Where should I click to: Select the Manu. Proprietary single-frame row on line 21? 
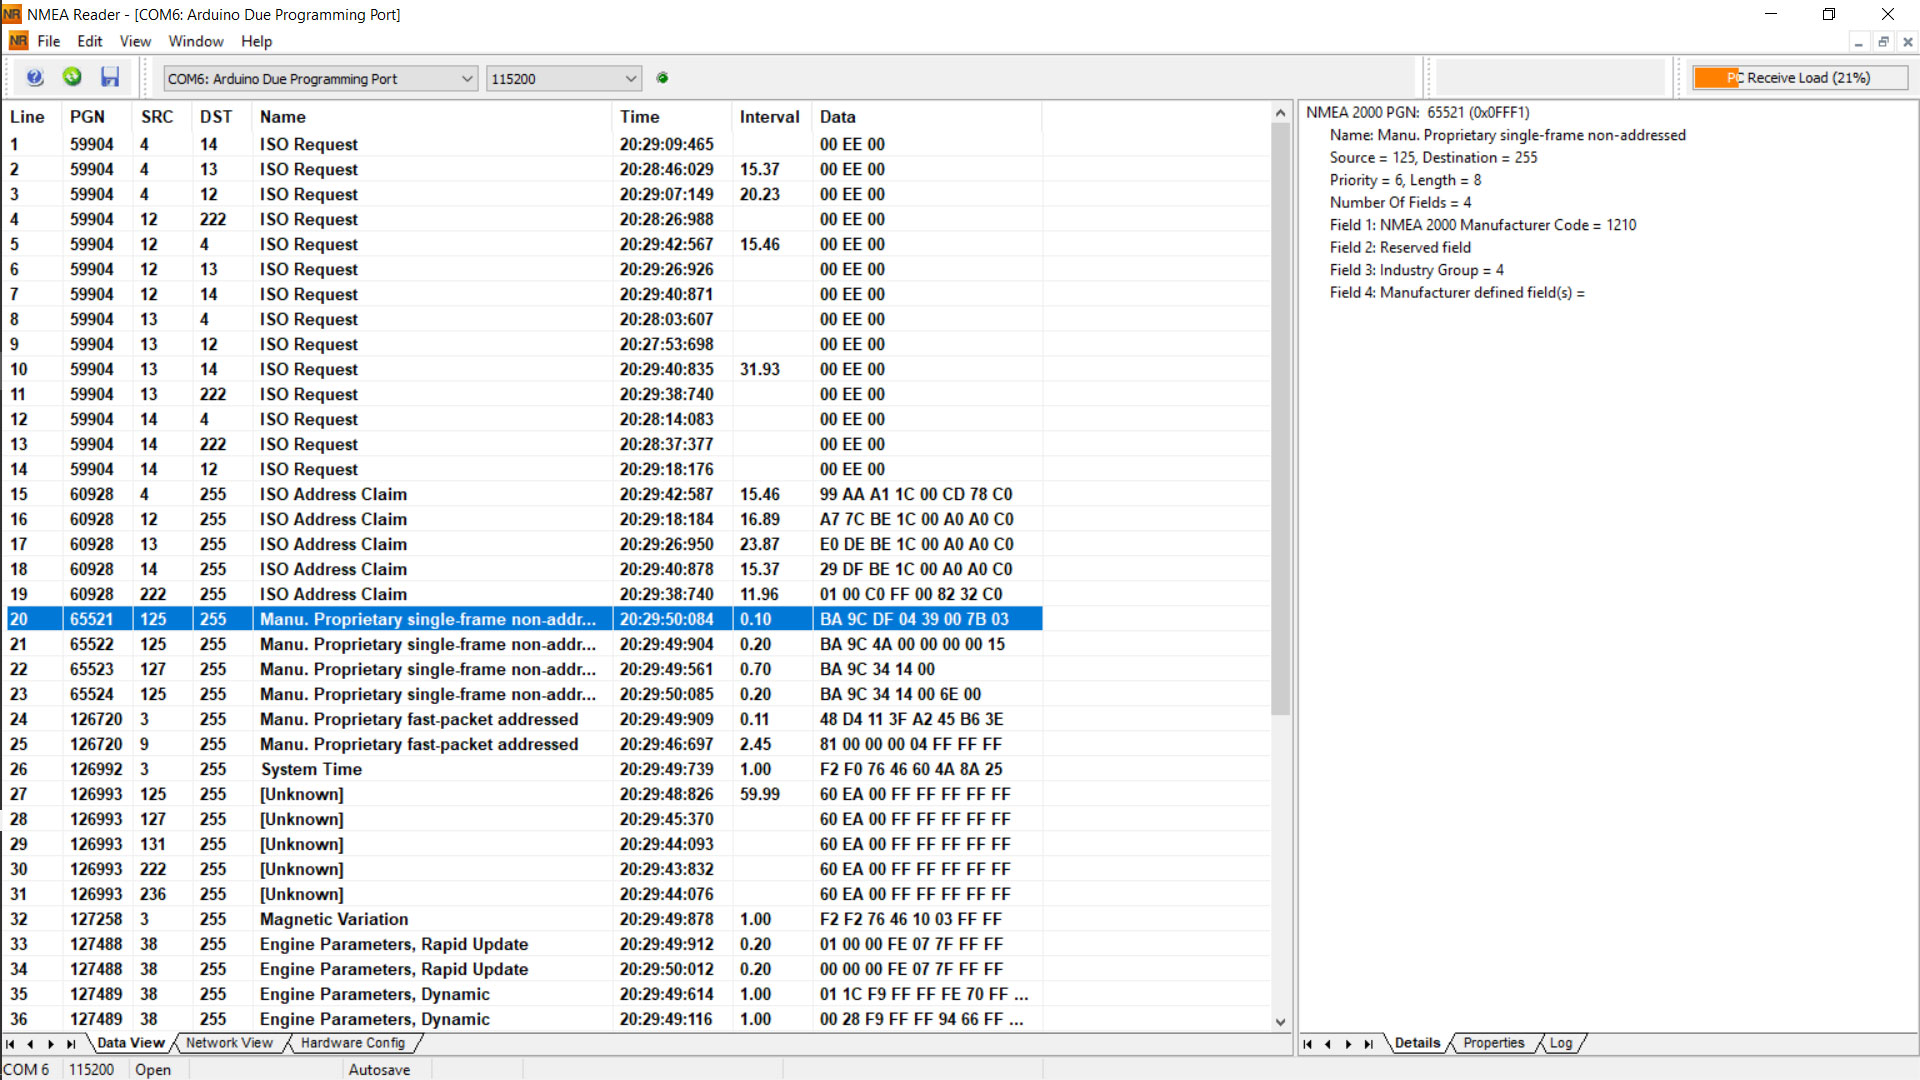pyautogui.click(x=430, y=644)
